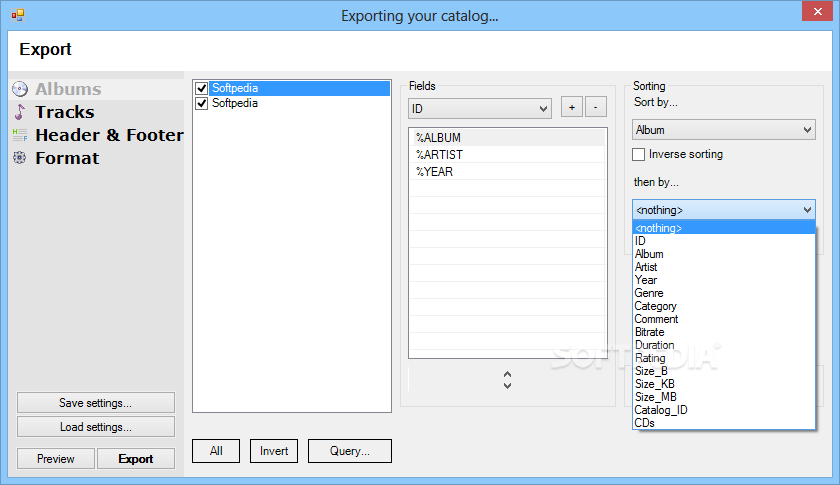The height and width of the screenshot is (485, 840).
Task: Choose ID in the dropdown list
Action: pyautogui.click(x=724, y=241)
